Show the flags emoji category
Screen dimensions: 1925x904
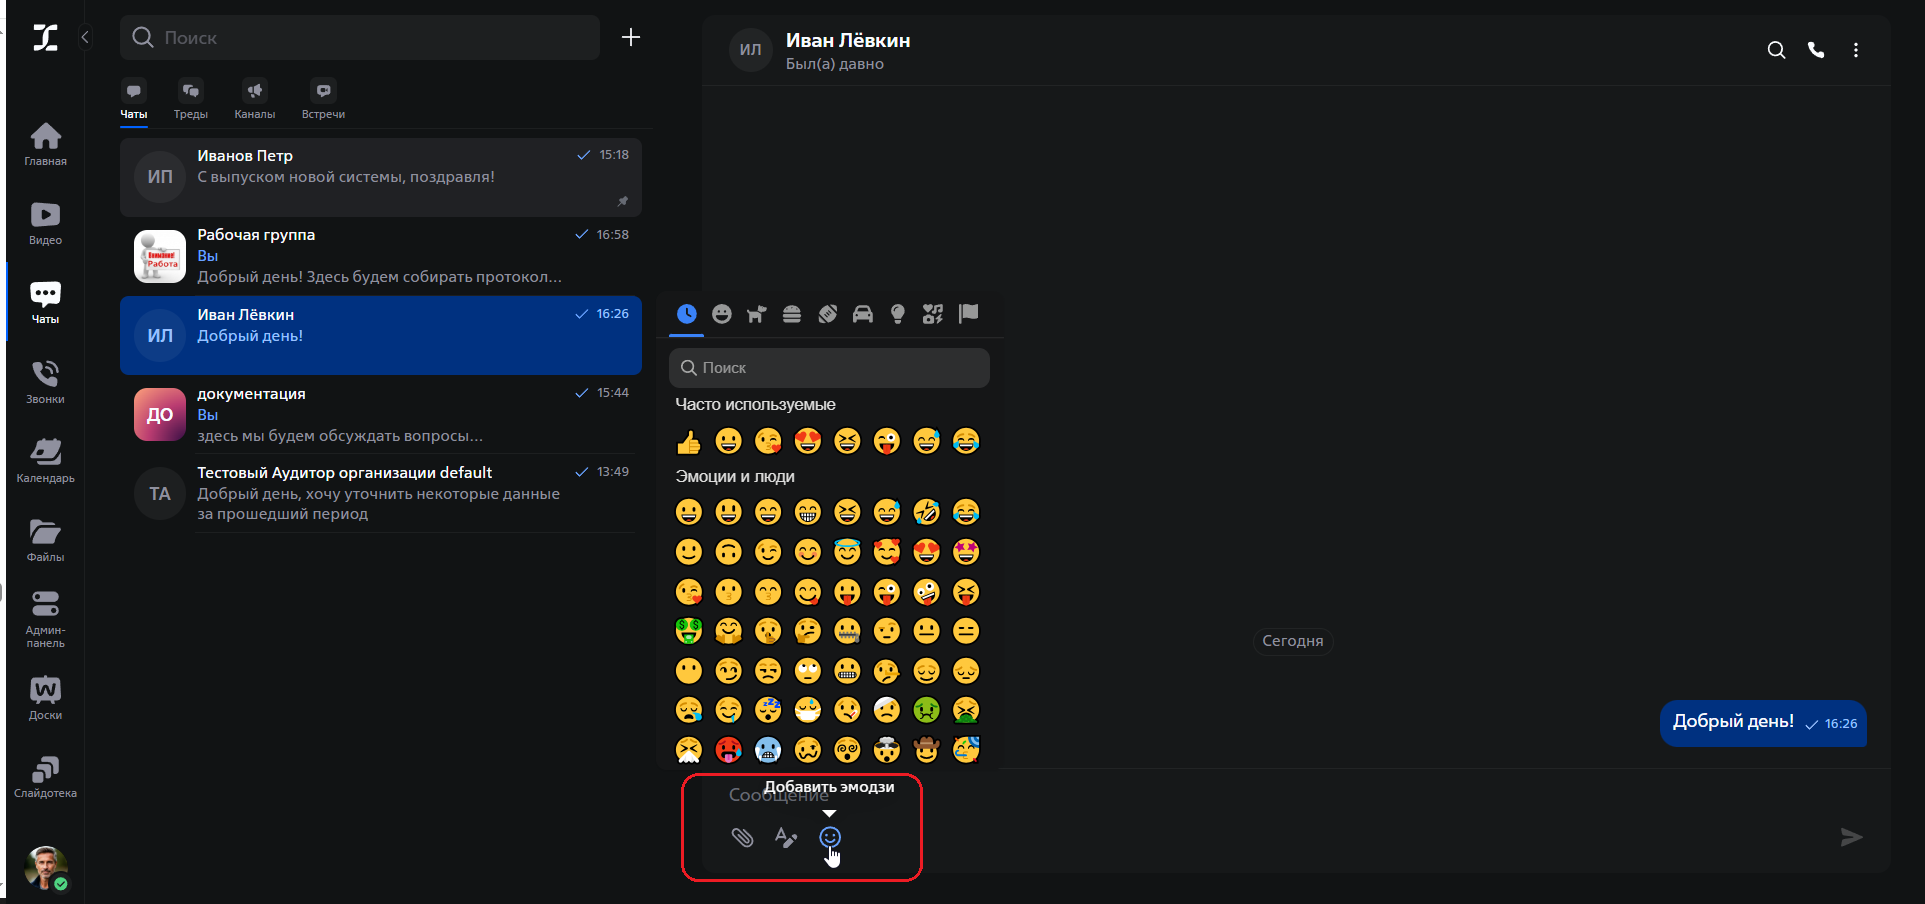click(968, 314)
